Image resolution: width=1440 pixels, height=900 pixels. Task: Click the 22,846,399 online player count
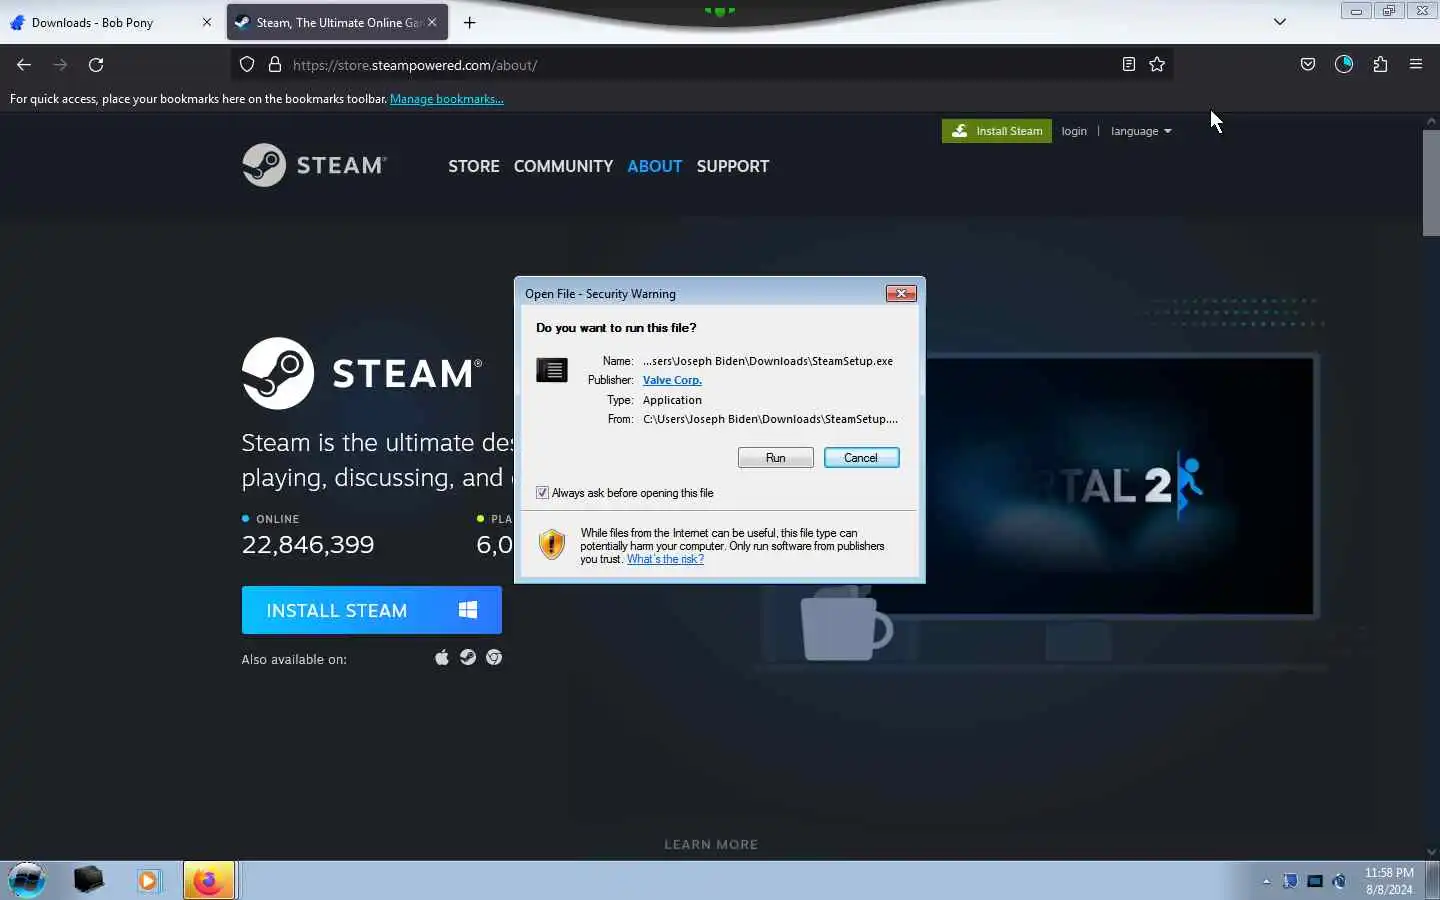tap(308, 545)
